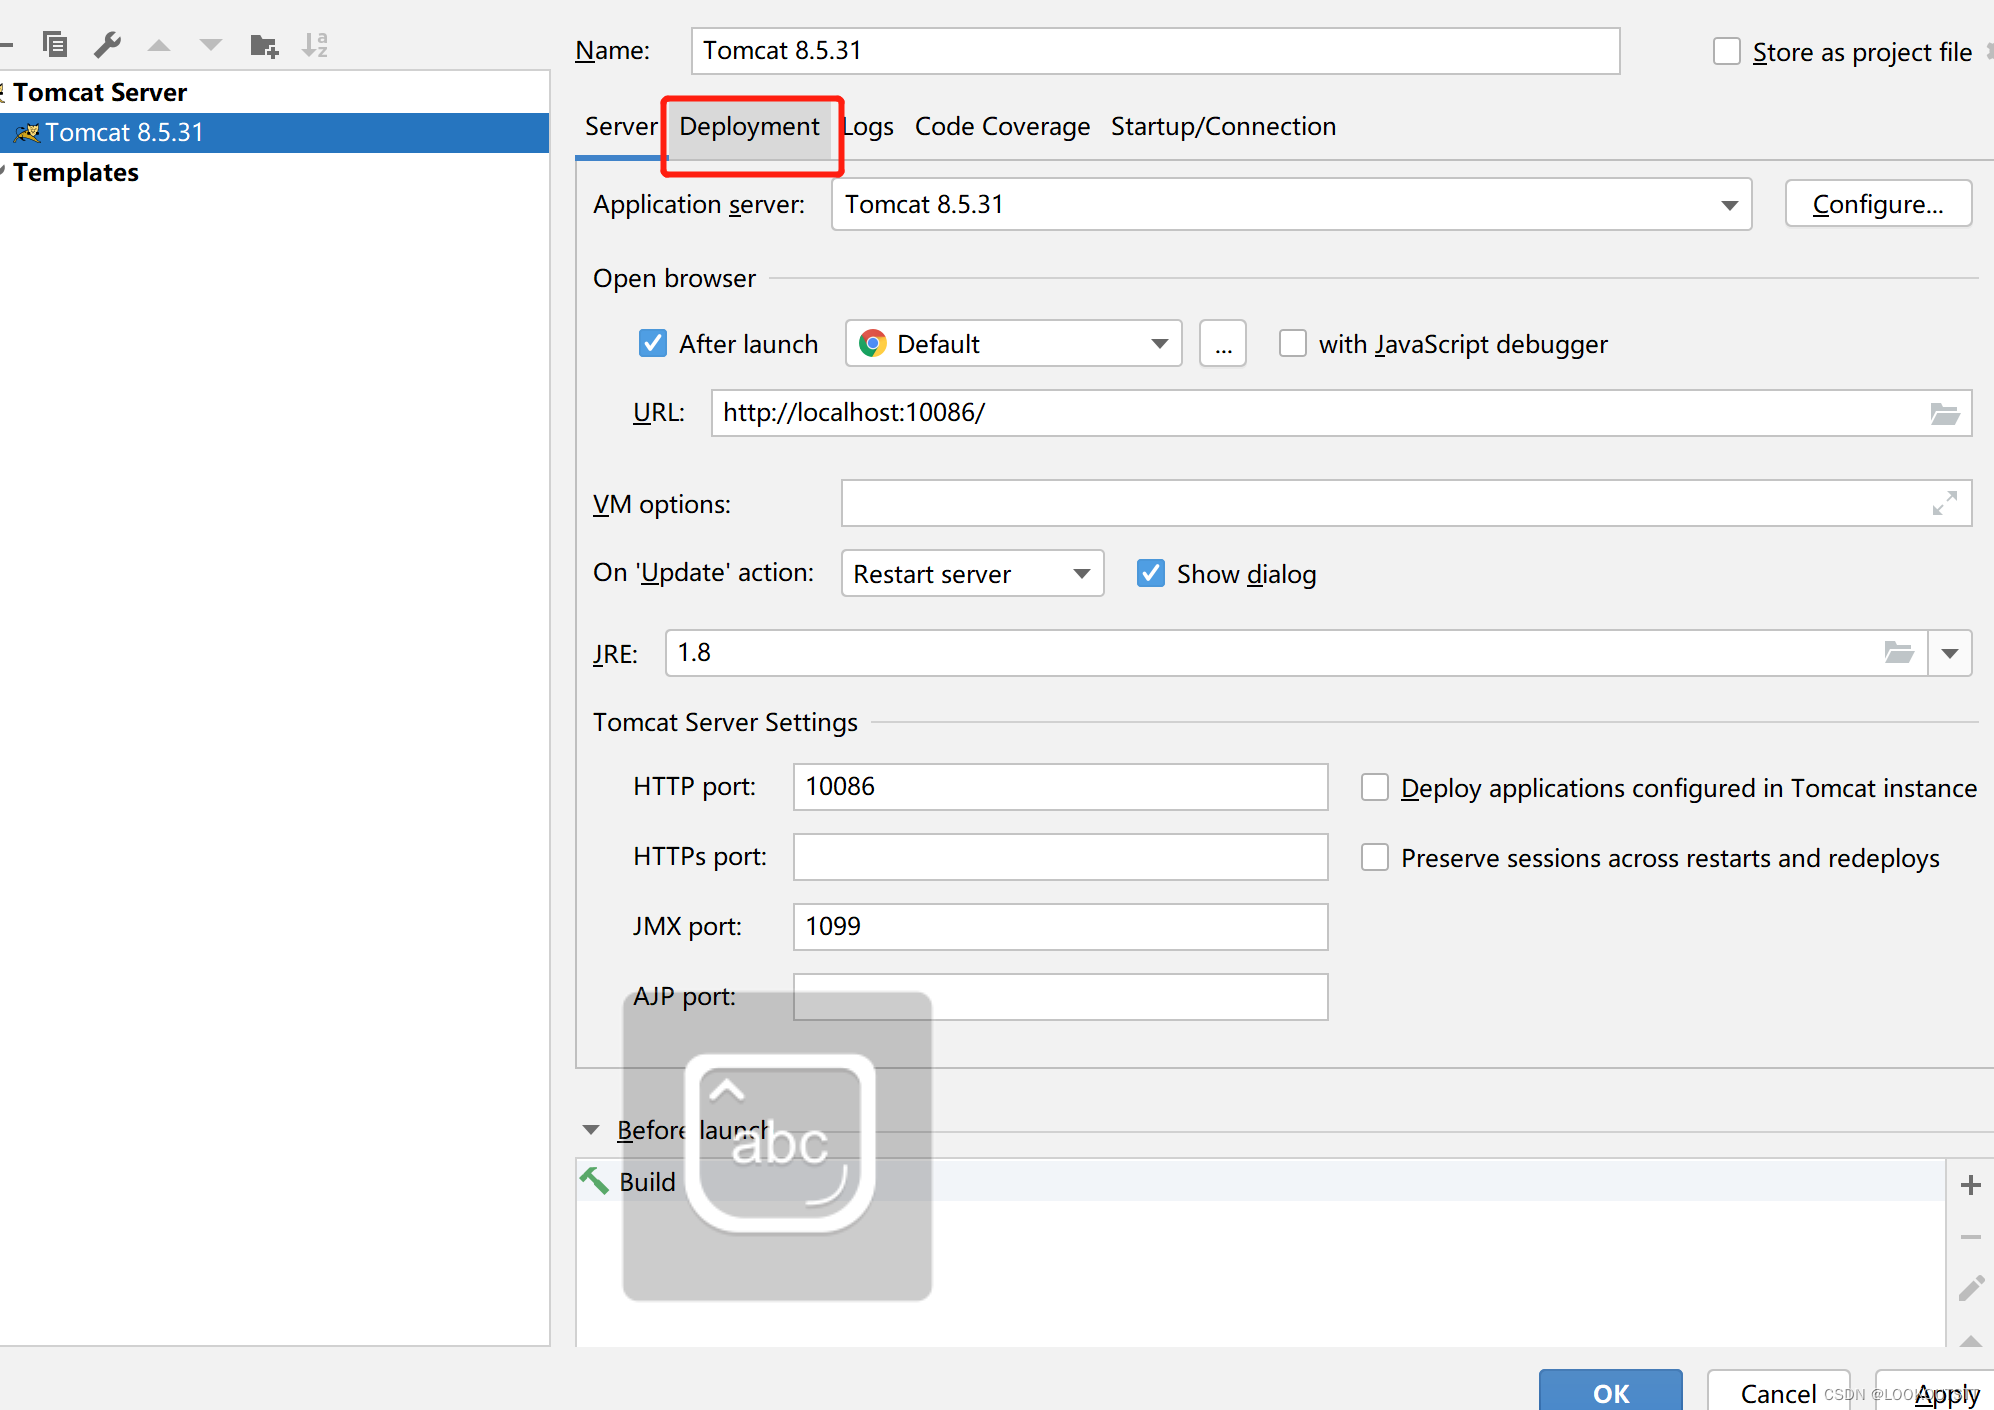Screen dimensions: 1994x1410
Task: Browse for URL using the folder icon
Action: click(1945, 414)
